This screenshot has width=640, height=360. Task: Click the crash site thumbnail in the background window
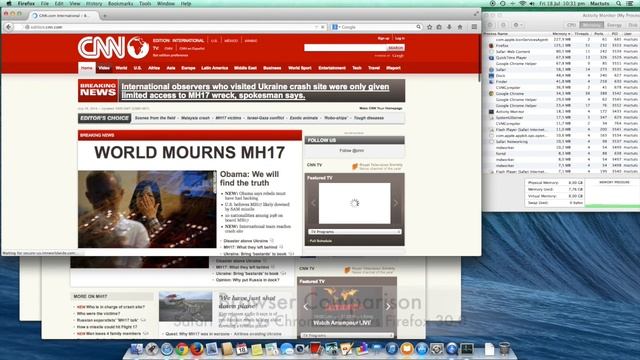click(185, 306)
